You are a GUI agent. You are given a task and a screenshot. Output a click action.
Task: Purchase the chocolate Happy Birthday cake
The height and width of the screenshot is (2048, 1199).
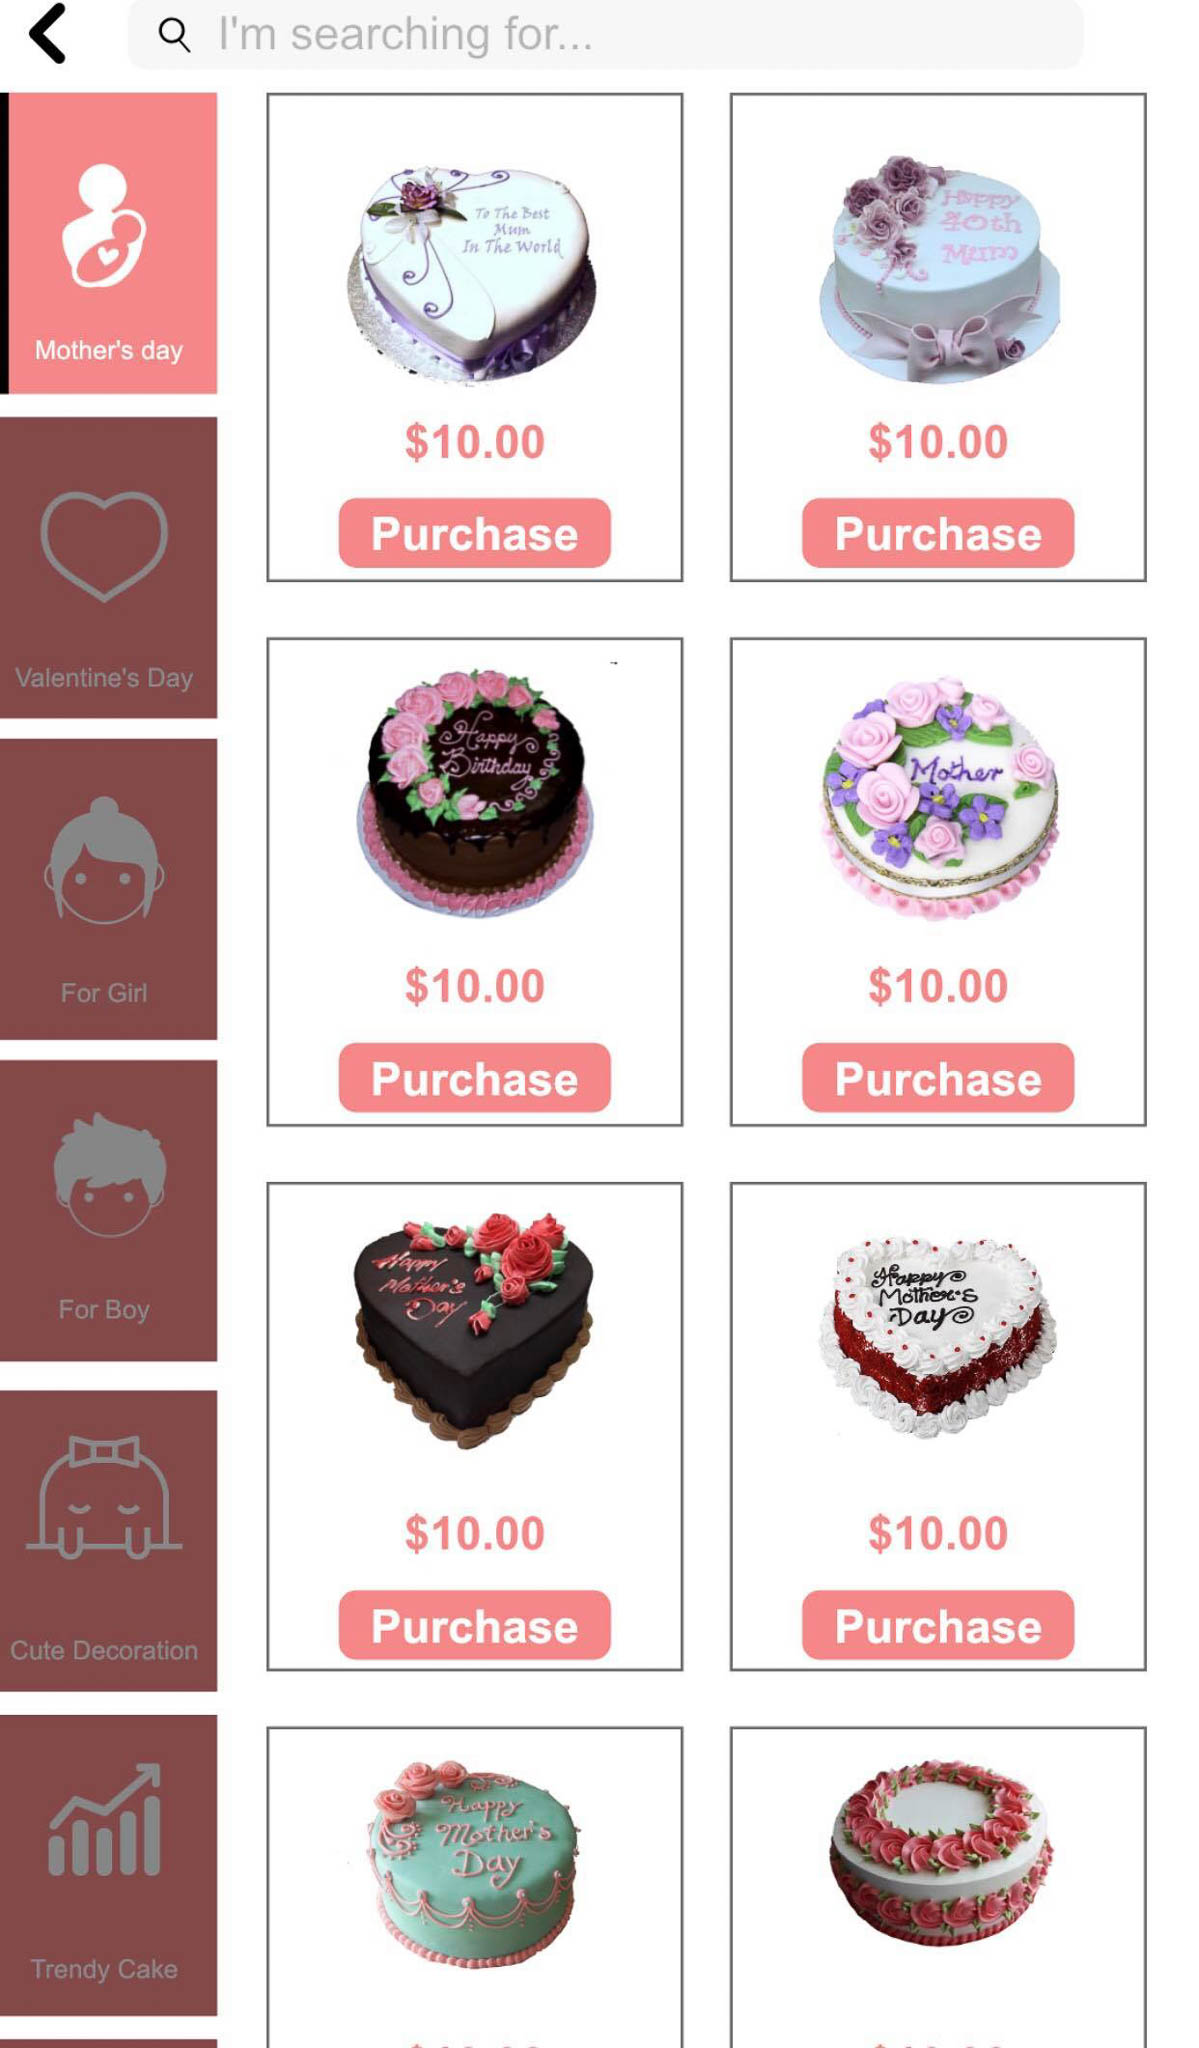click(474, 1078)
